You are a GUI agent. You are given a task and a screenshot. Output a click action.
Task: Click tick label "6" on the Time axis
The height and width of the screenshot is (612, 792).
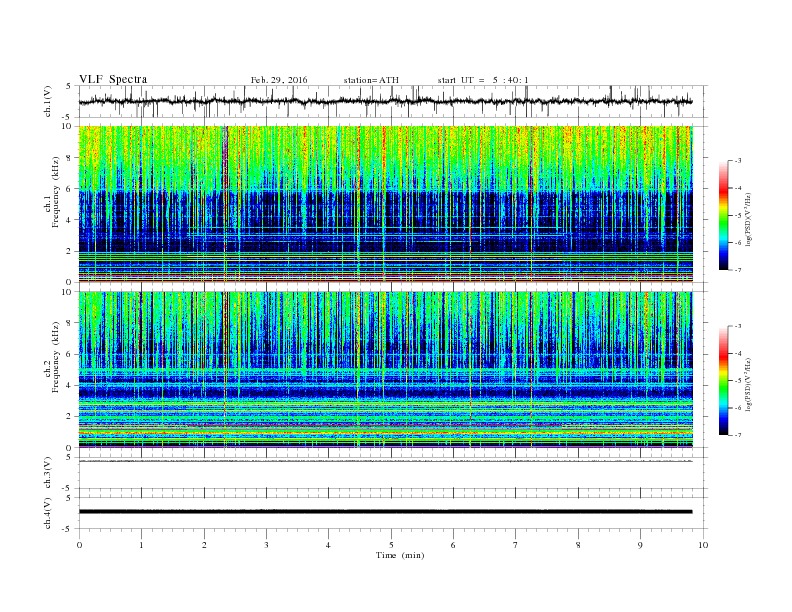pos(453,545)
